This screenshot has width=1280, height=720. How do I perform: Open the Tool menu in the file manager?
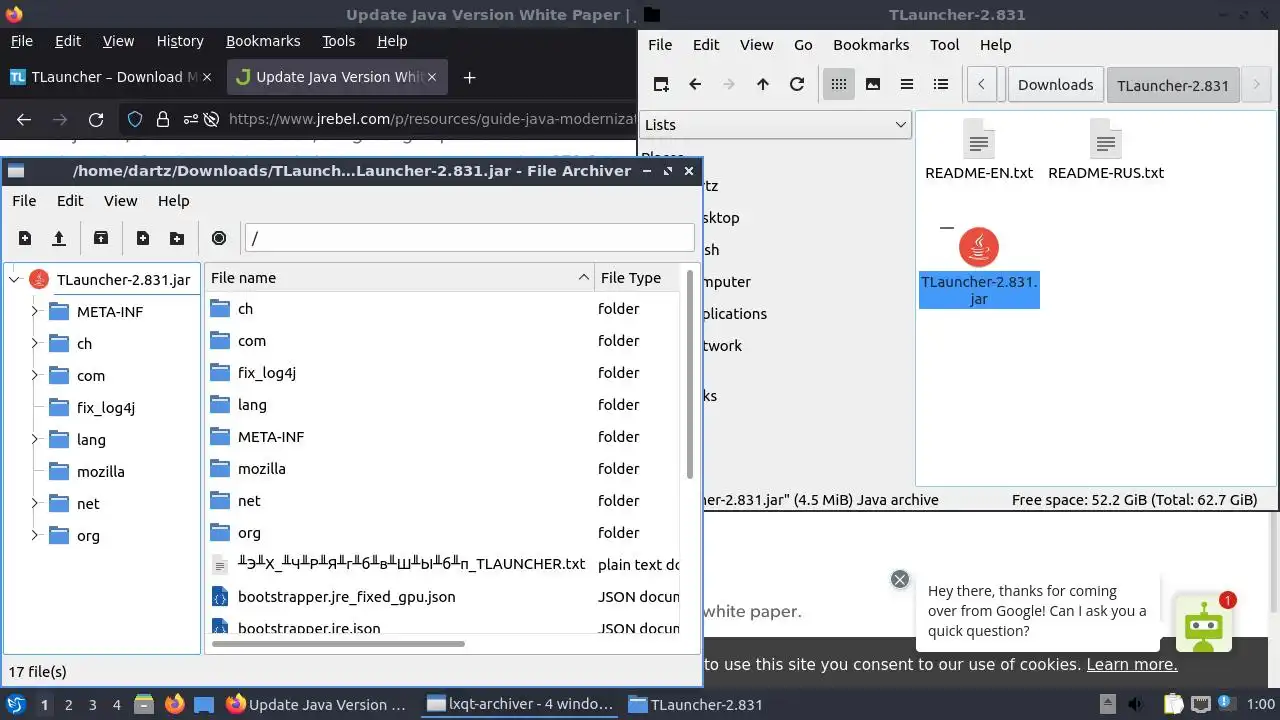coord(945,45)
